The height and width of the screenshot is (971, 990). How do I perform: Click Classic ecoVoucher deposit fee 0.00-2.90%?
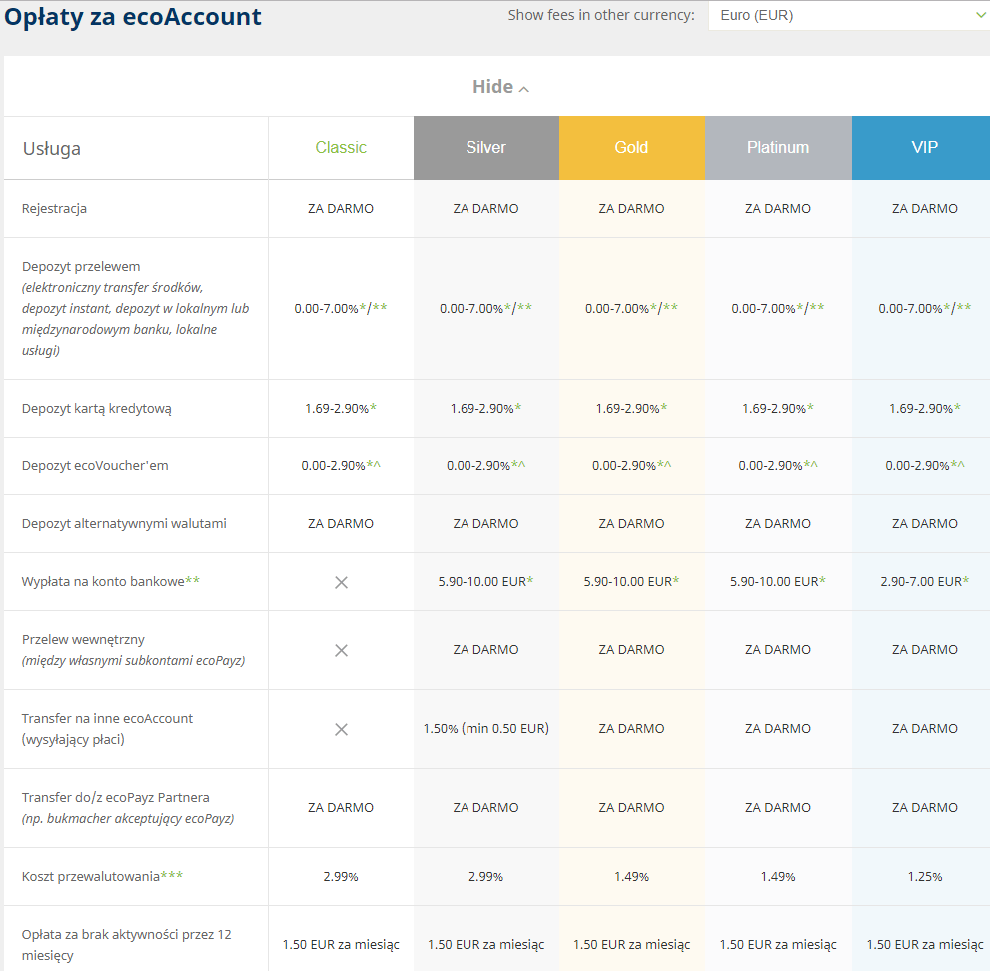tap(341, 465)
